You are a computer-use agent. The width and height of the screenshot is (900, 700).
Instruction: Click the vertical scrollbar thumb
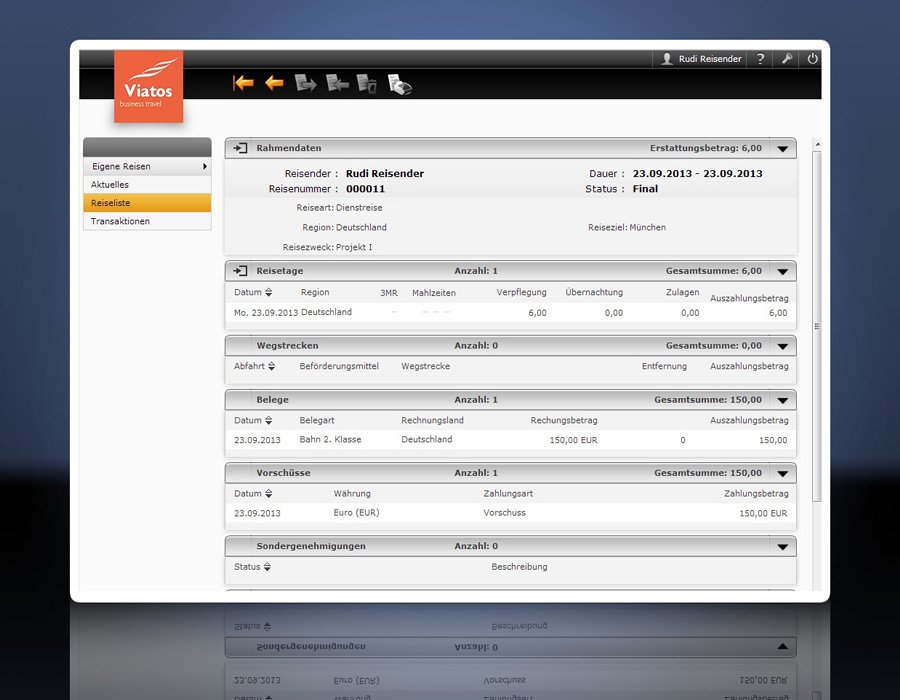click(x=817, y=326)
